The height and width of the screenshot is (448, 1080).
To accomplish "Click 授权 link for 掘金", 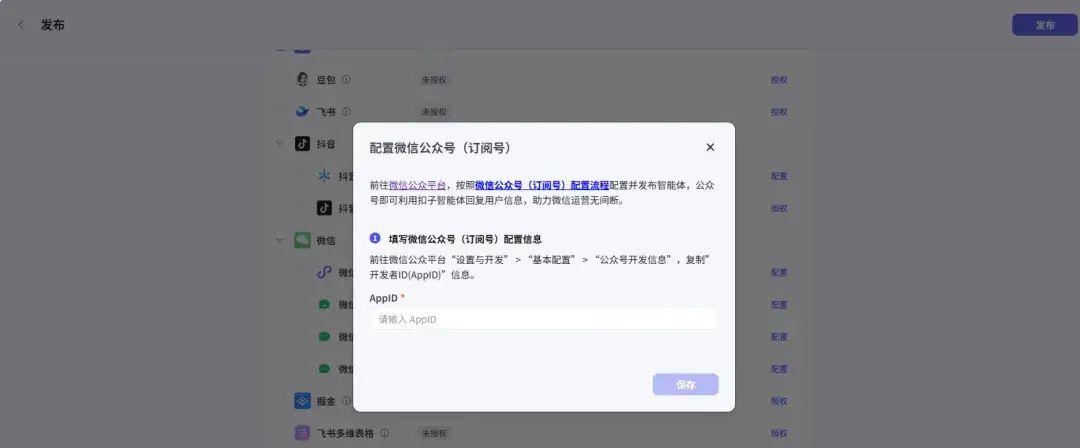I will click(779, 401).
